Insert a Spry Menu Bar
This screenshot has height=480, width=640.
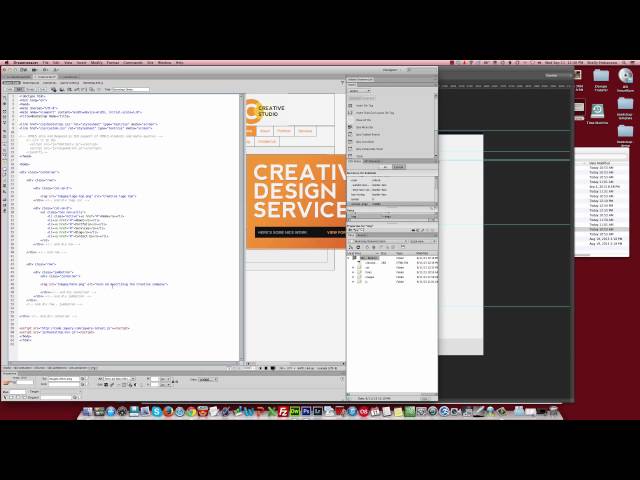(x=364, y=127)
